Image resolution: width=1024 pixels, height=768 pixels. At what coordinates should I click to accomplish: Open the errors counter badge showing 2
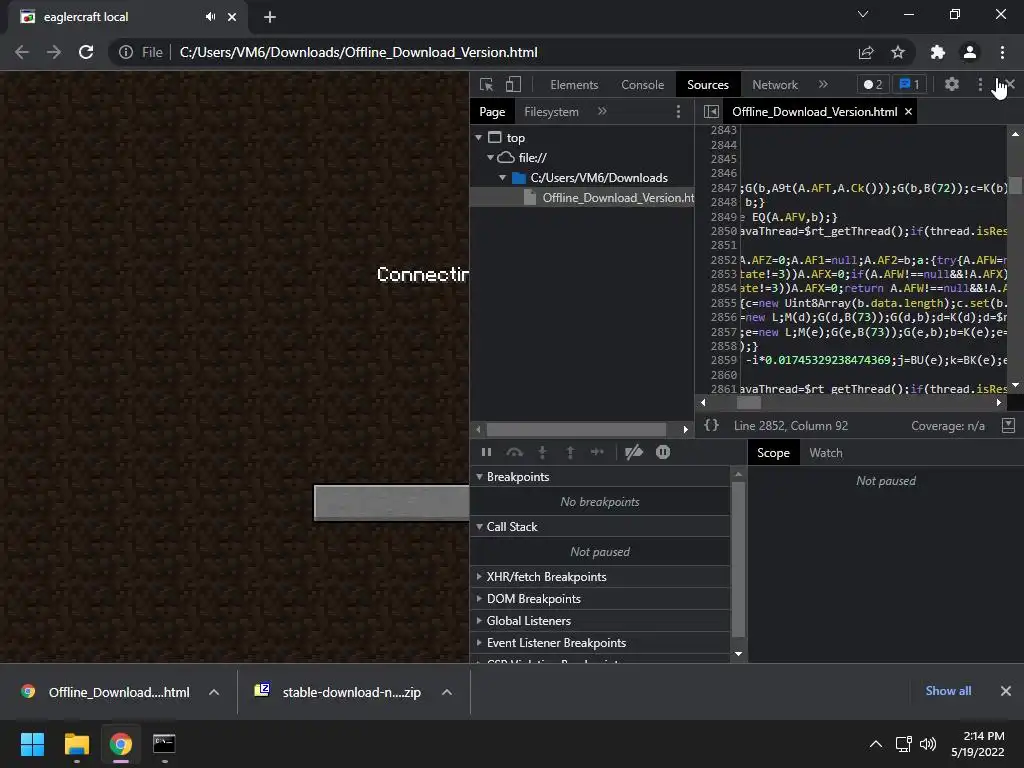tap(873, 84)
